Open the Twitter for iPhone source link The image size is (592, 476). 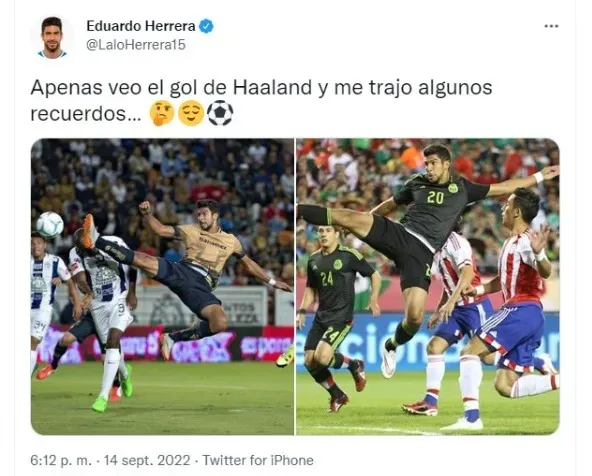[258, 460]
